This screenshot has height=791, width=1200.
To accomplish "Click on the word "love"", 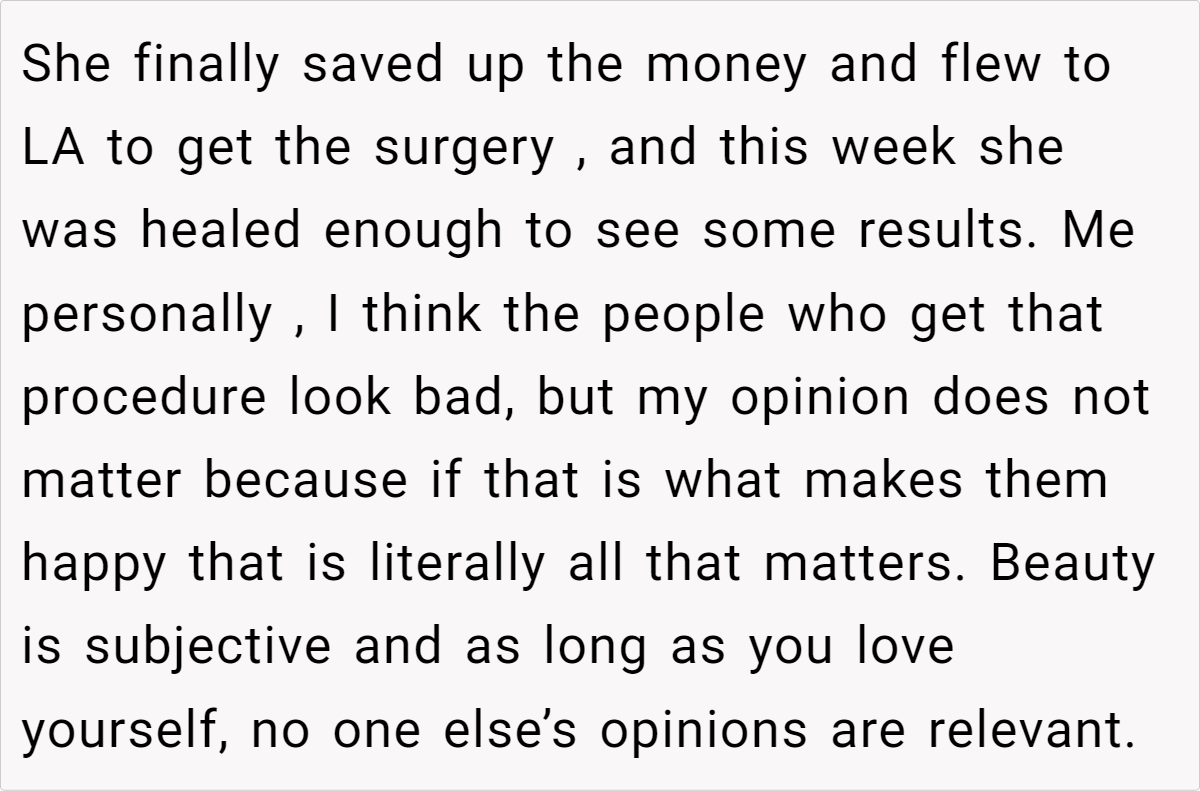I will (x=905, y=648).
